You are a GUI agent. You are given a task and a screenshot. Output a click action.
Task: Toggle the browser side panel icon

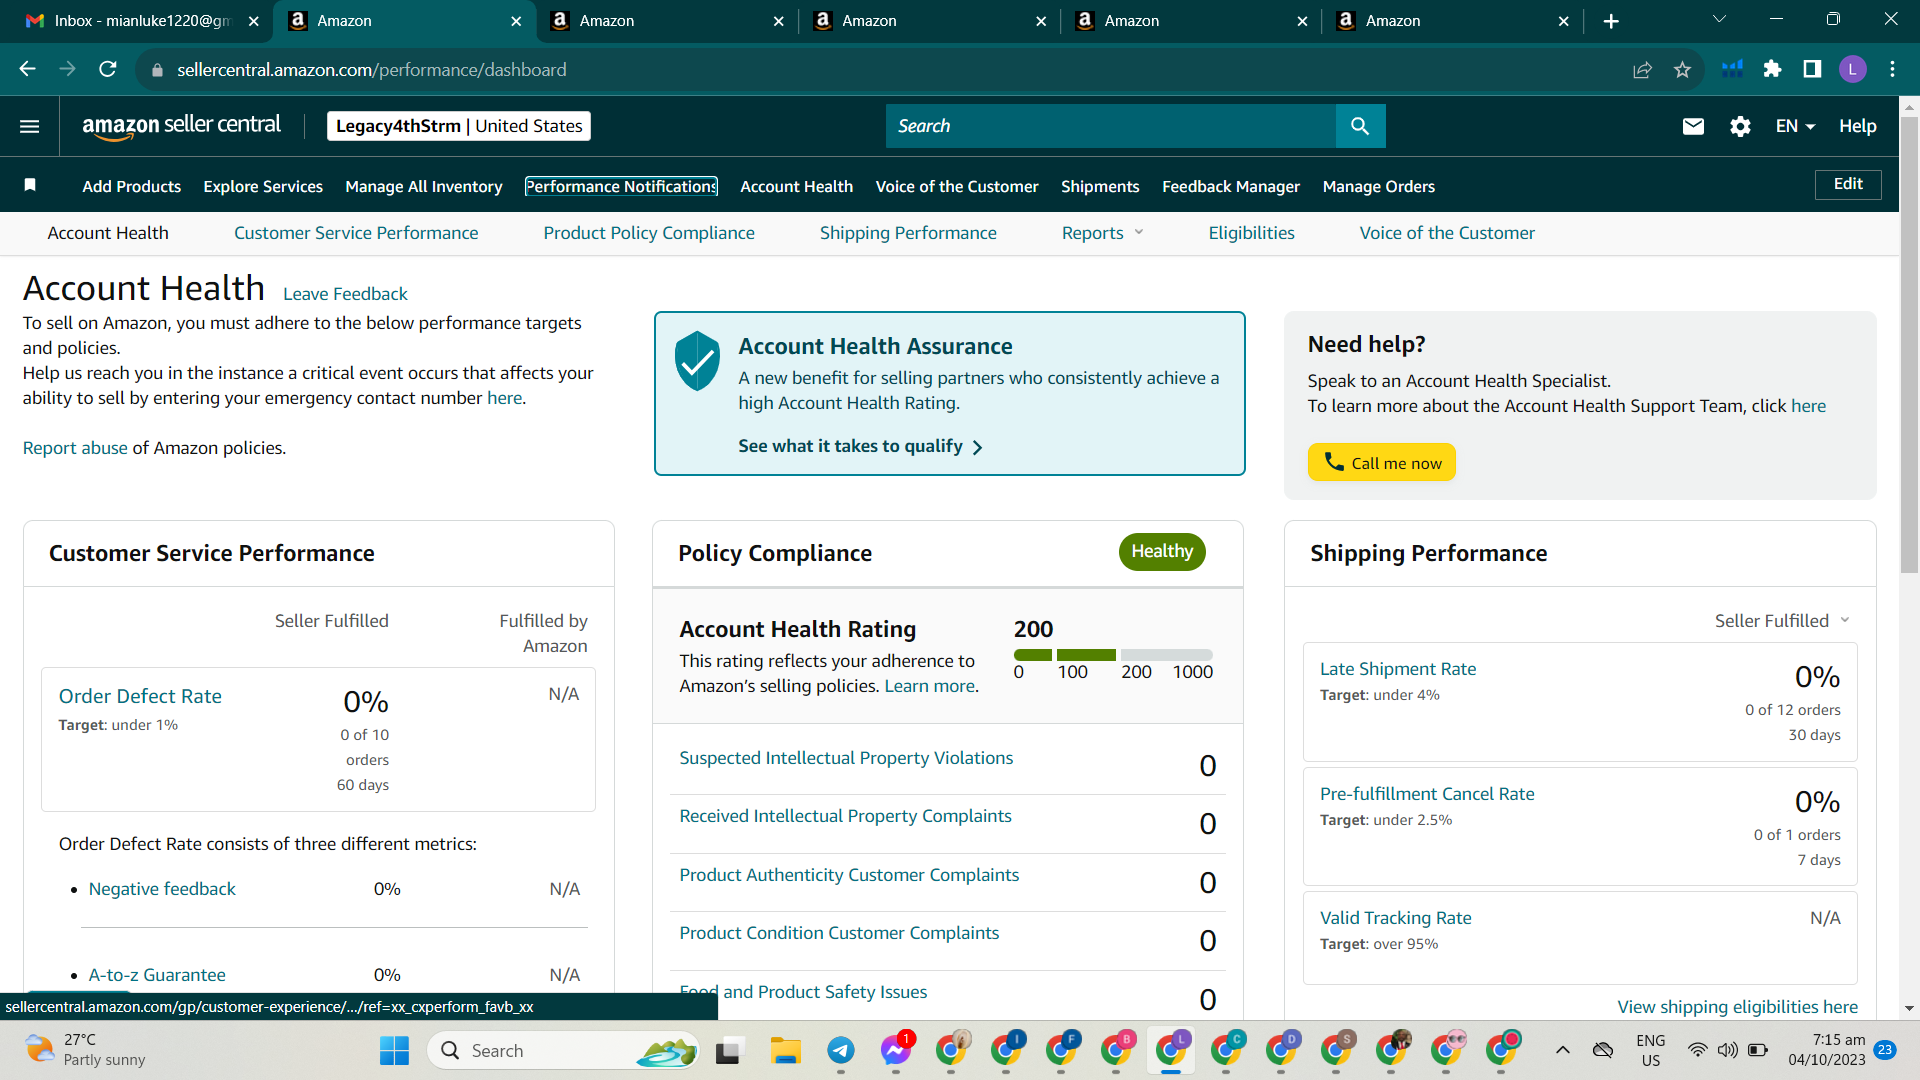pyautogui.click(x=1812, y=69)
